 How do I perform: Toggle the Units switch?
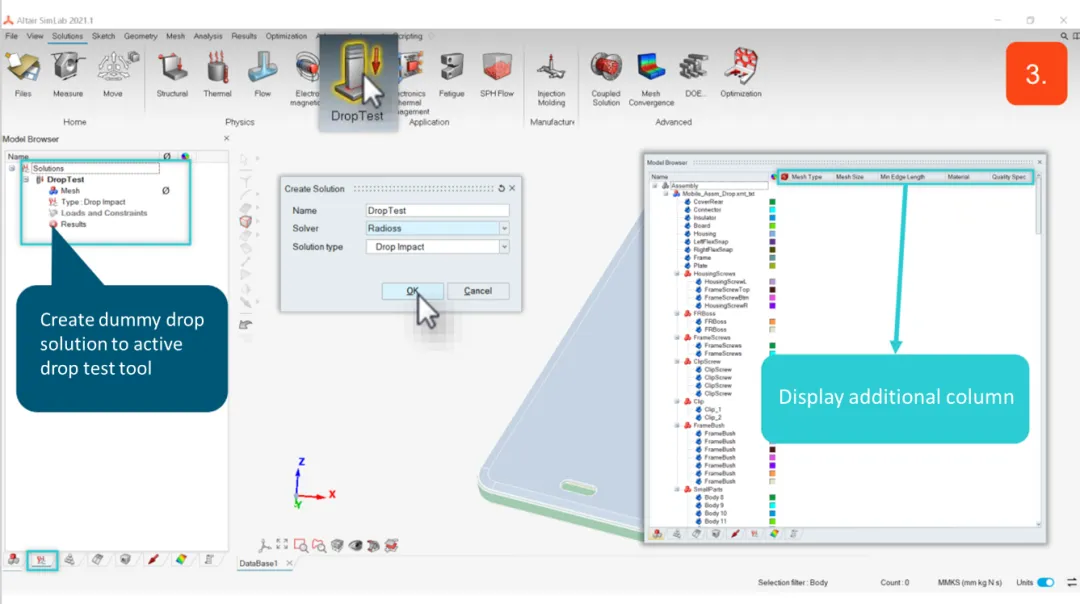(1045, 582)
